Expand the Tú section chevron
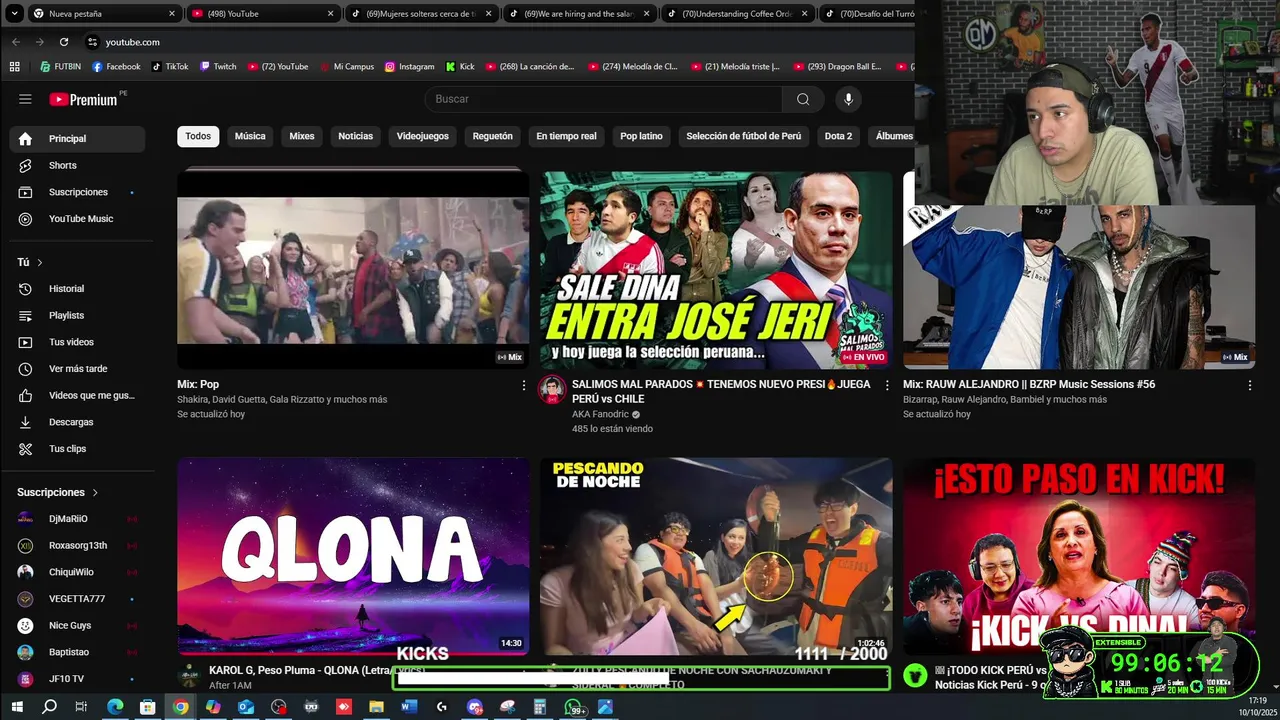 40,262
